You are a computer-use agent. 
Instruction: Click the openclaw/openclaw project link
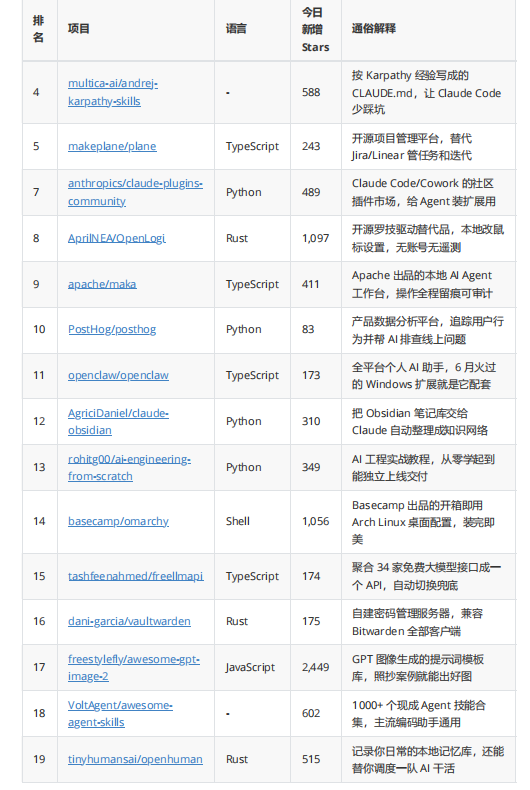coord(118,375)
